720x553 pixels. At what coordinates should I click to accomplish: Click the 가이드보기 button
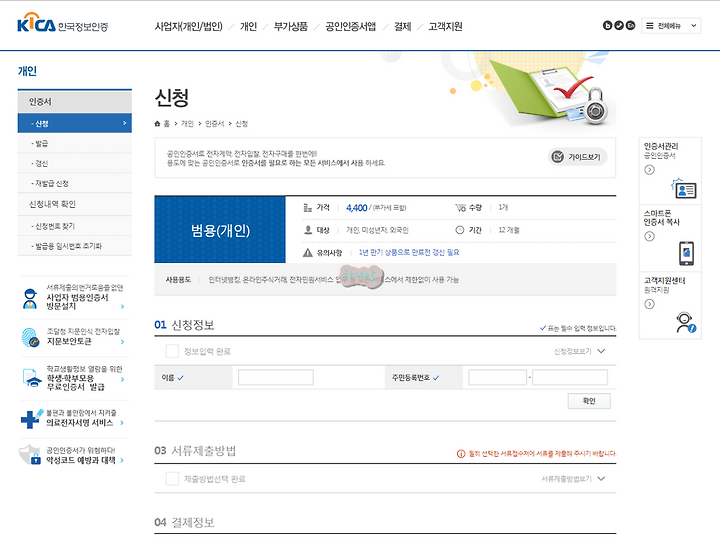[578, 157]
